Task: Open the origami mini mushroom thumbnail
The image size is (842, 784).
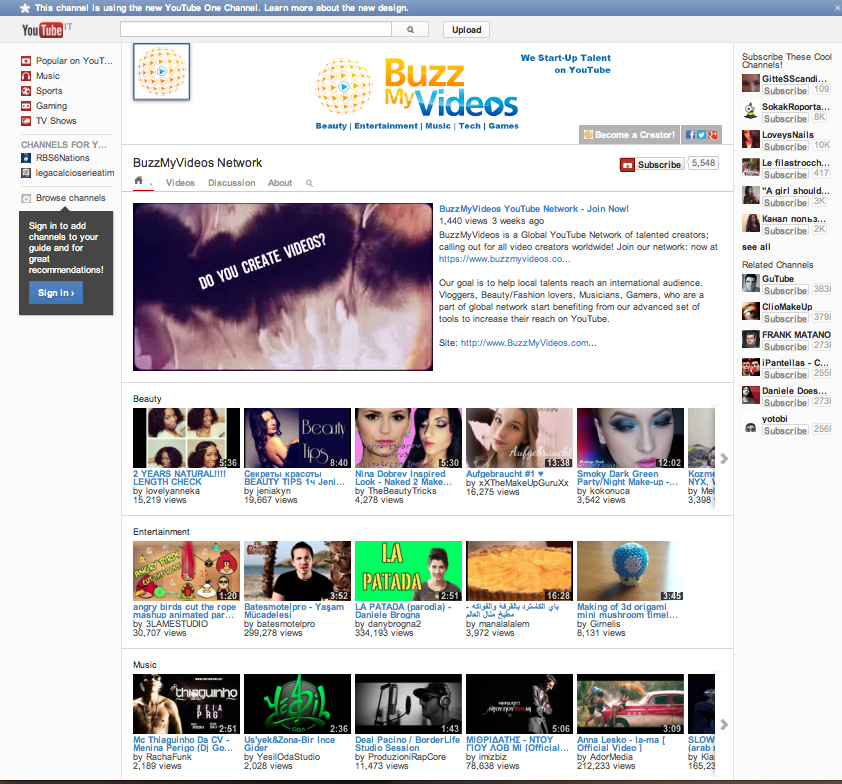Action: [x=630, y=571]
